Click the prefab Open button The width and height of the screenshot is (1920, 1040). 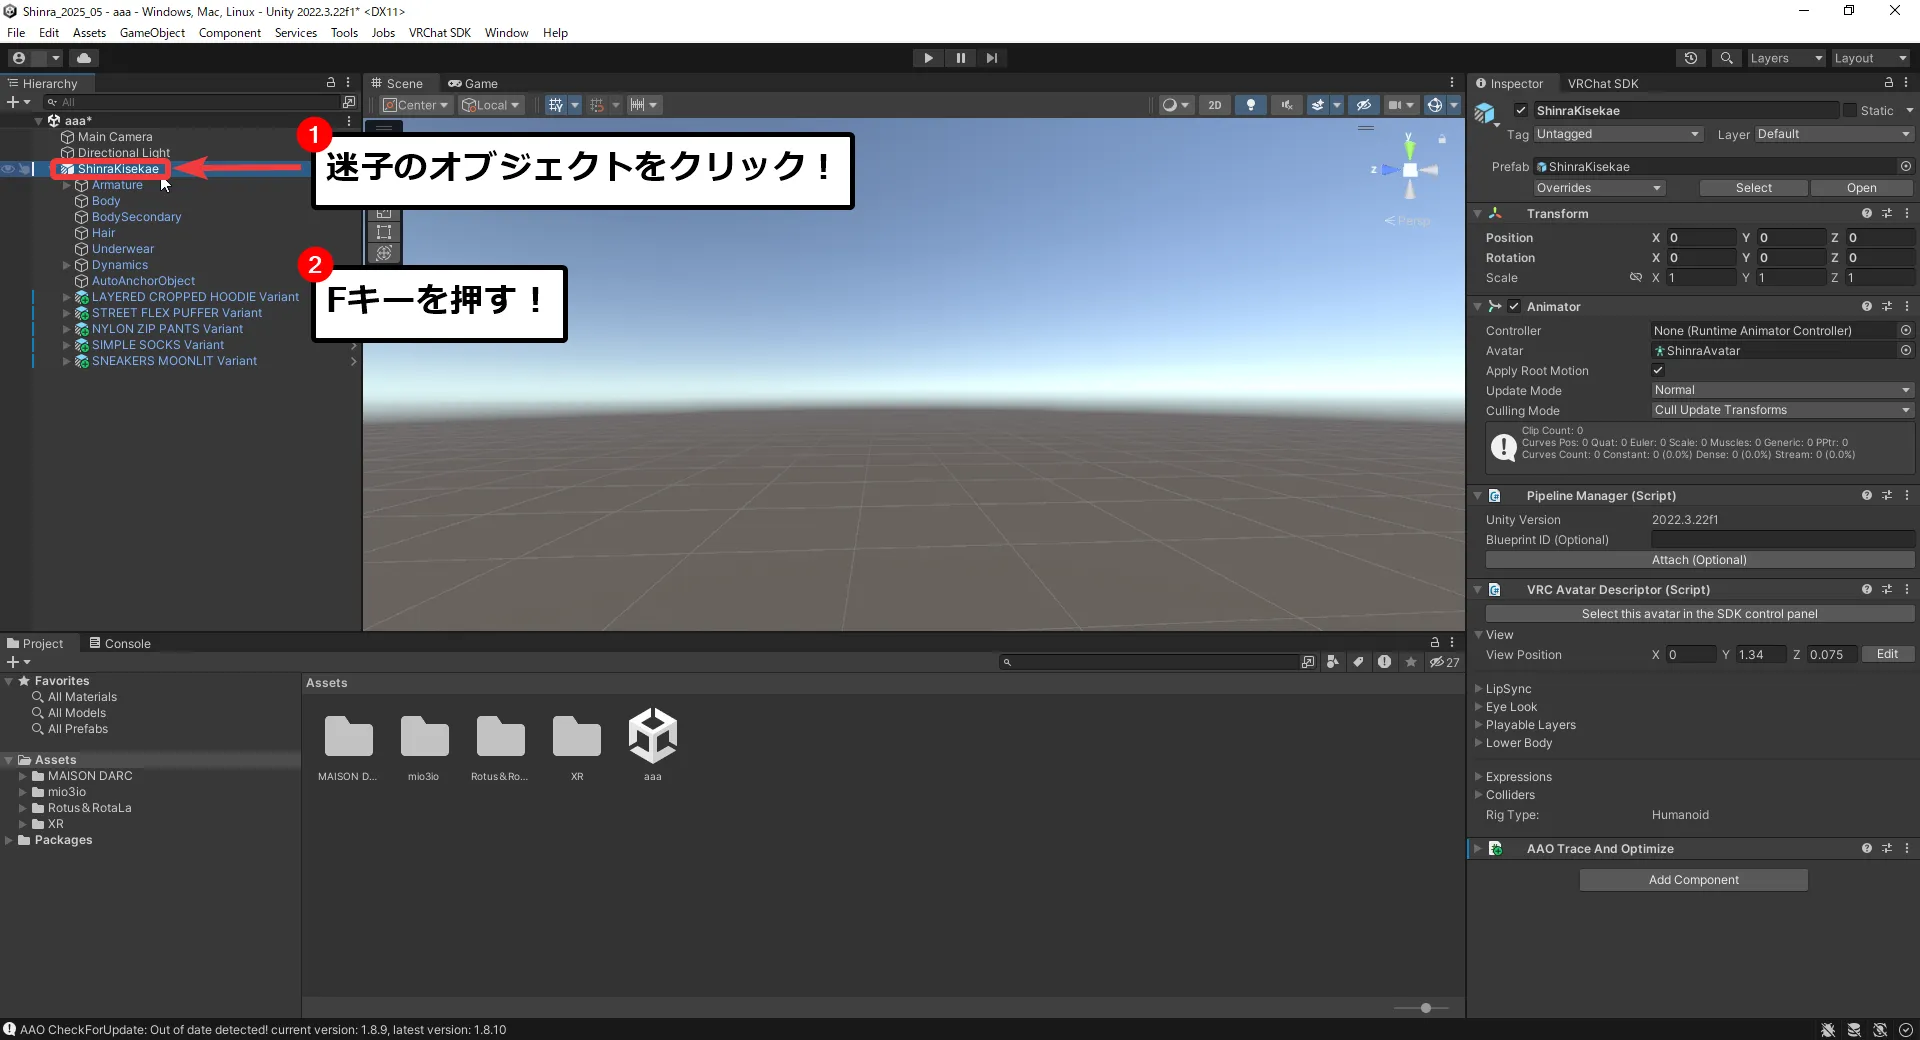[x=1861, y=188]
